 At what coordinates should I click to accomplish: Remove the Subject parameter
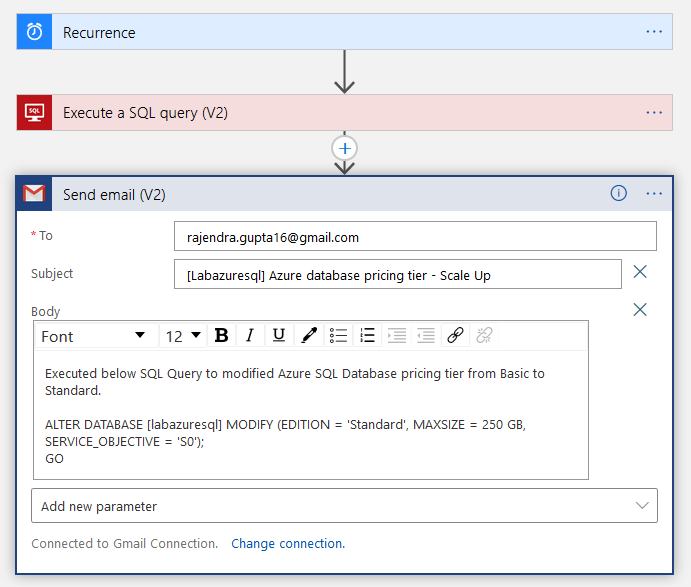tap(640, 272)
